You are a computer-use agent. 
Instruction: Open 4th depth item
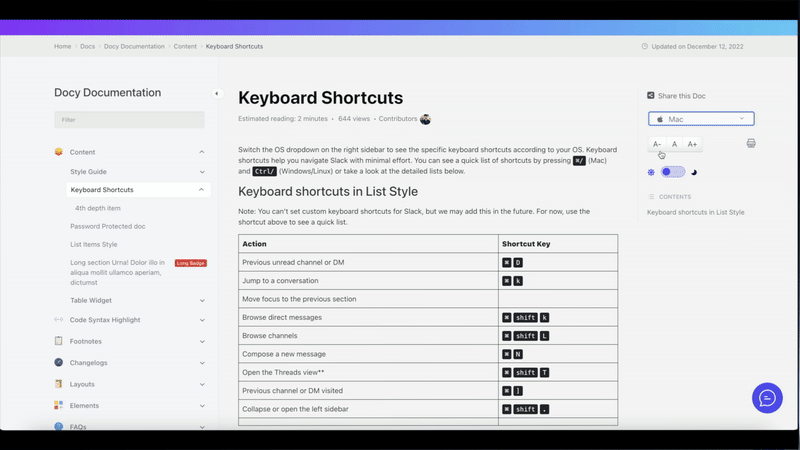click(x=98, y=208)
